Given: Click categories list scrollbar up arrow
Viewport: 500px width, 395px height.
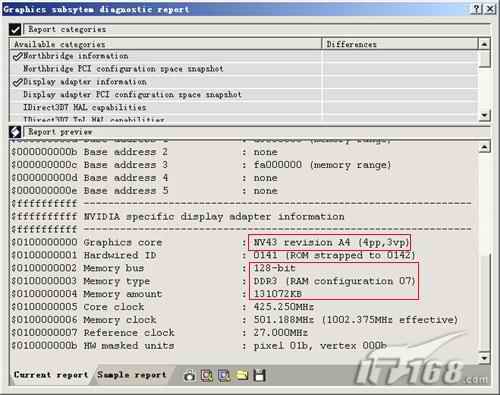Looking at the screenshot, I should pyautogui.click(x=484, y=44).
